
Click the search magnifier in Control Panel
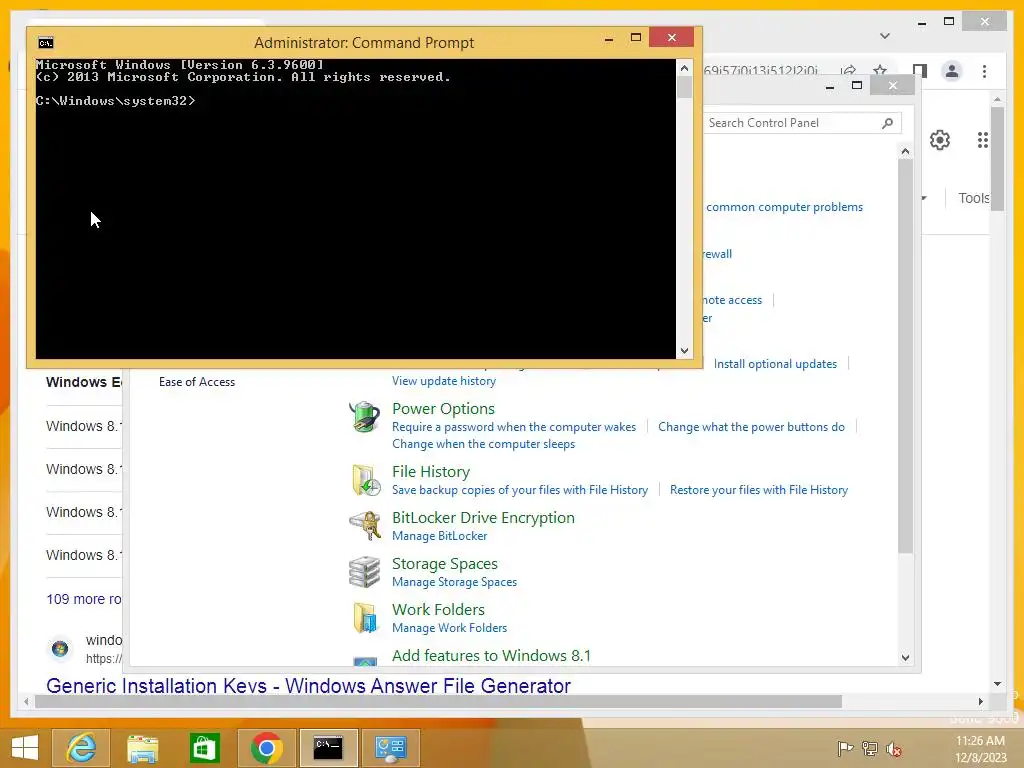pyautogui.click(x=887, y=123)
